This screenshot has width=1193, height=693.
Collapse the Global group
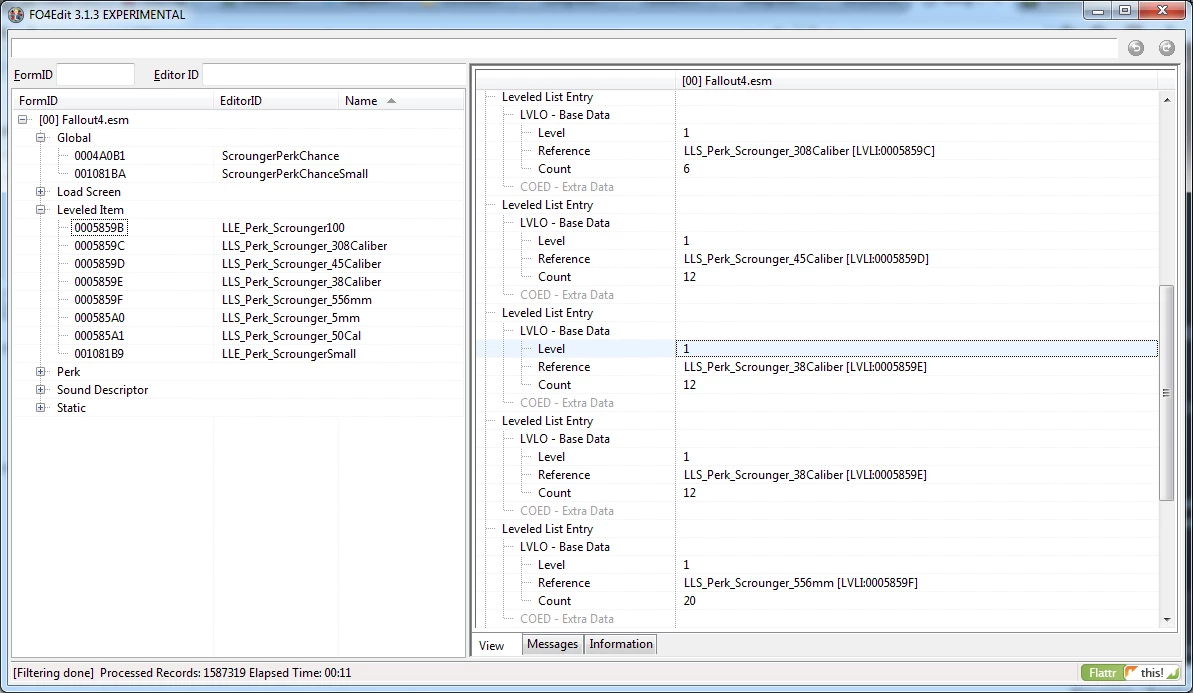41,138
